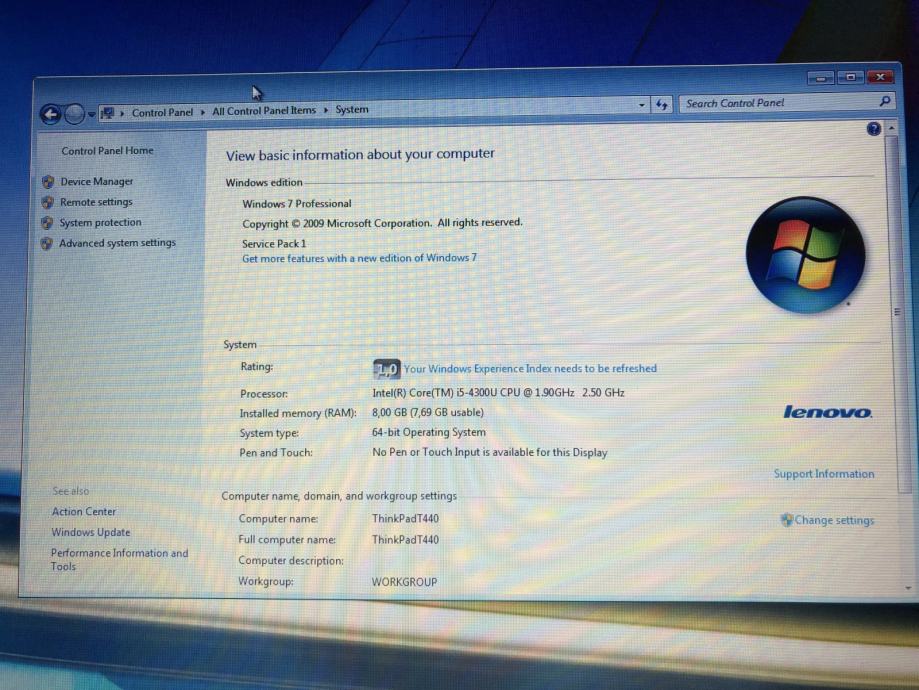919x690 pixels.
Task: Select All Control Panel Items breadcrumb
Action: click(264, 110)
